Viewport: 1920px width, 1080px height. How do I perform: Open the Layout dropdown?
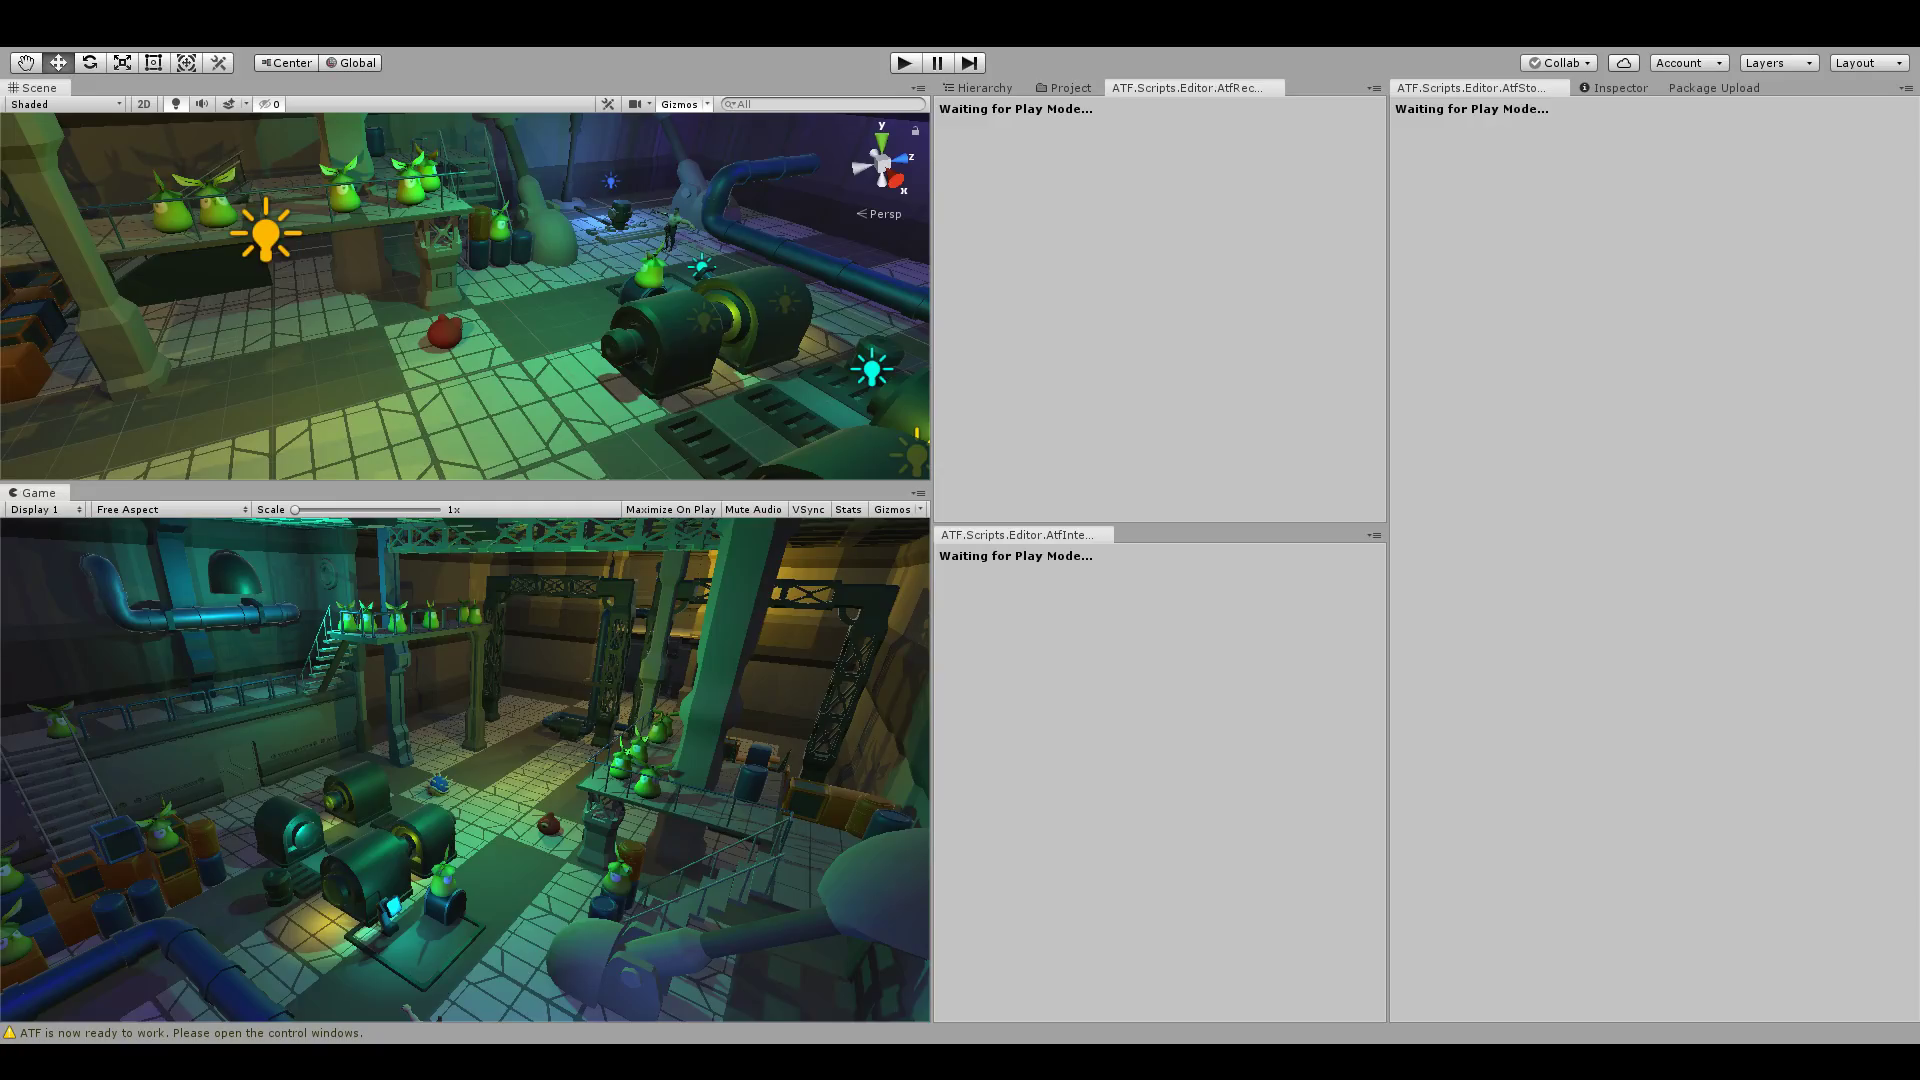pos(1869,63)
